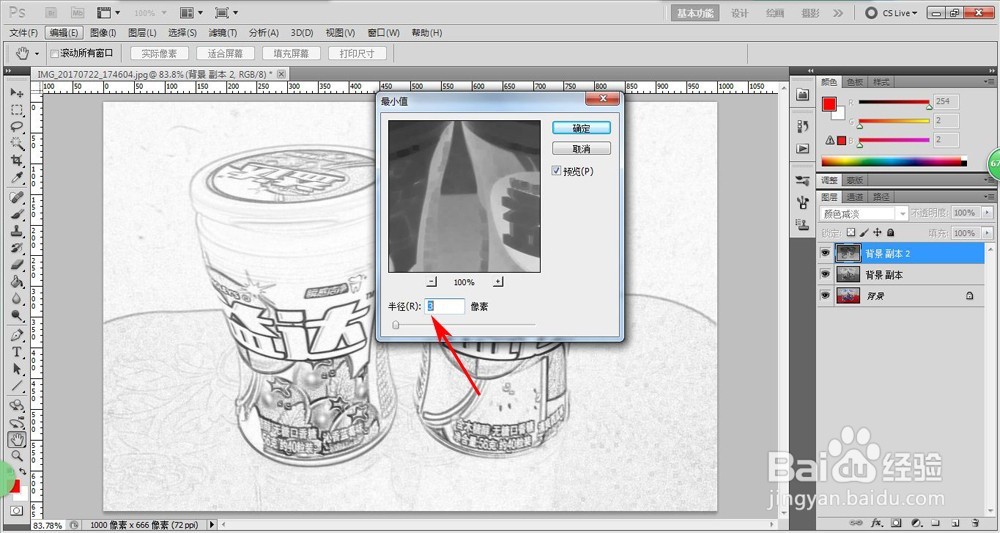The image size is (1000, 533).
Task: Select the Eyedropper tool
Action: tap(17, 177)
